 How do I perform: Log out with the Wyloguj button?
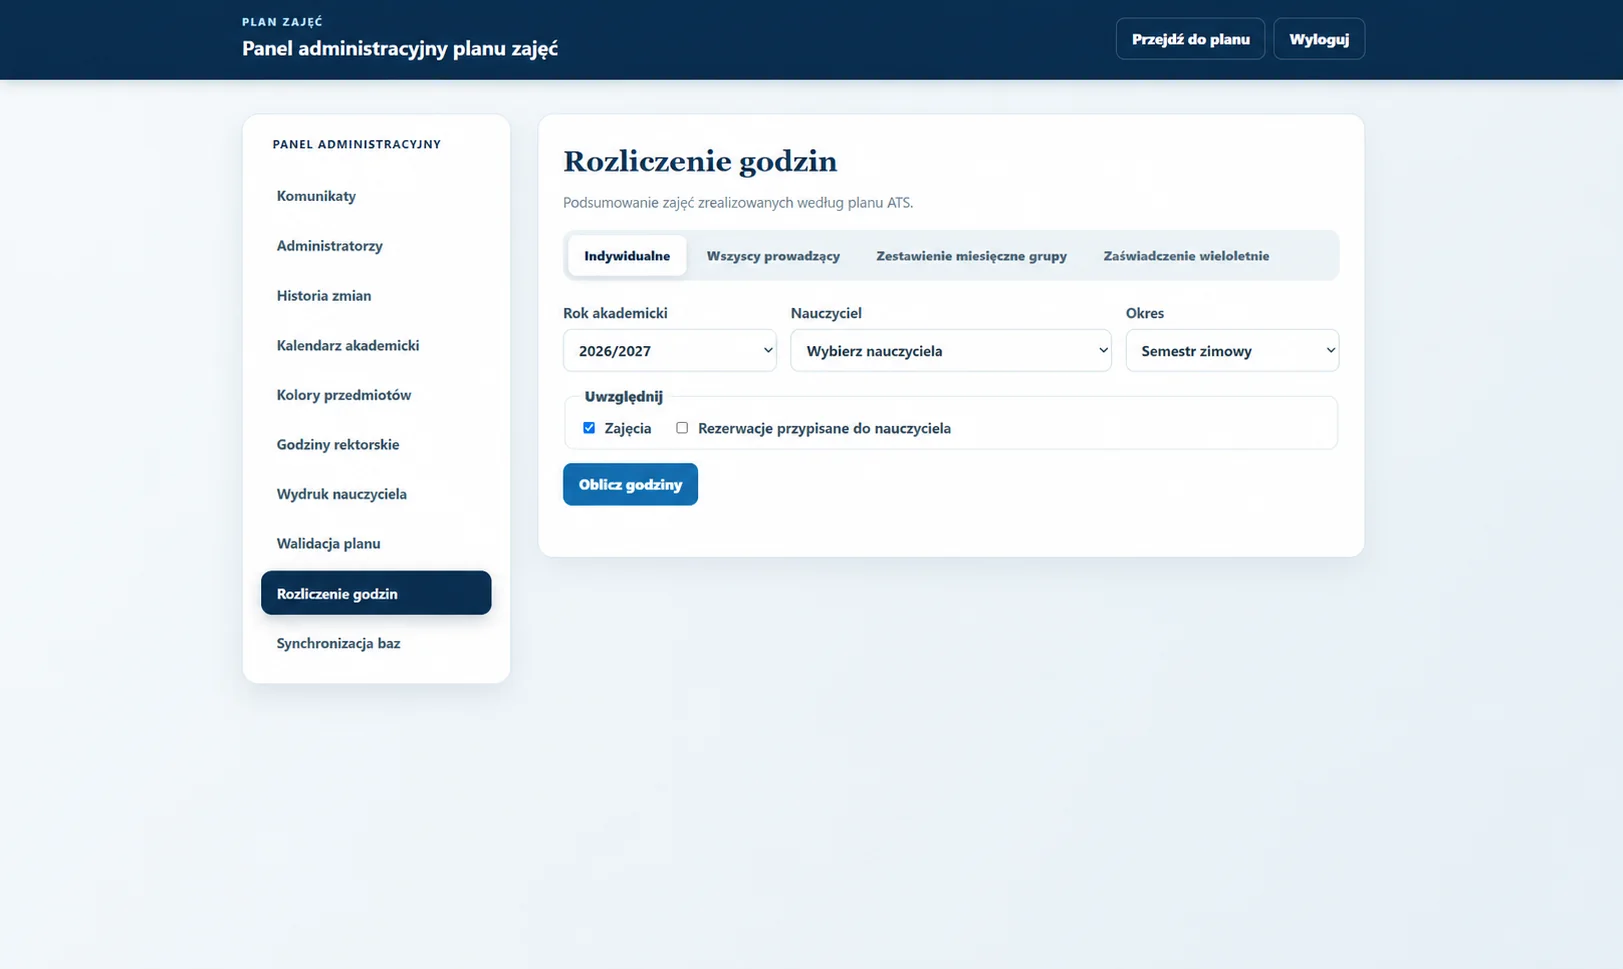(x=1319, y=39)
